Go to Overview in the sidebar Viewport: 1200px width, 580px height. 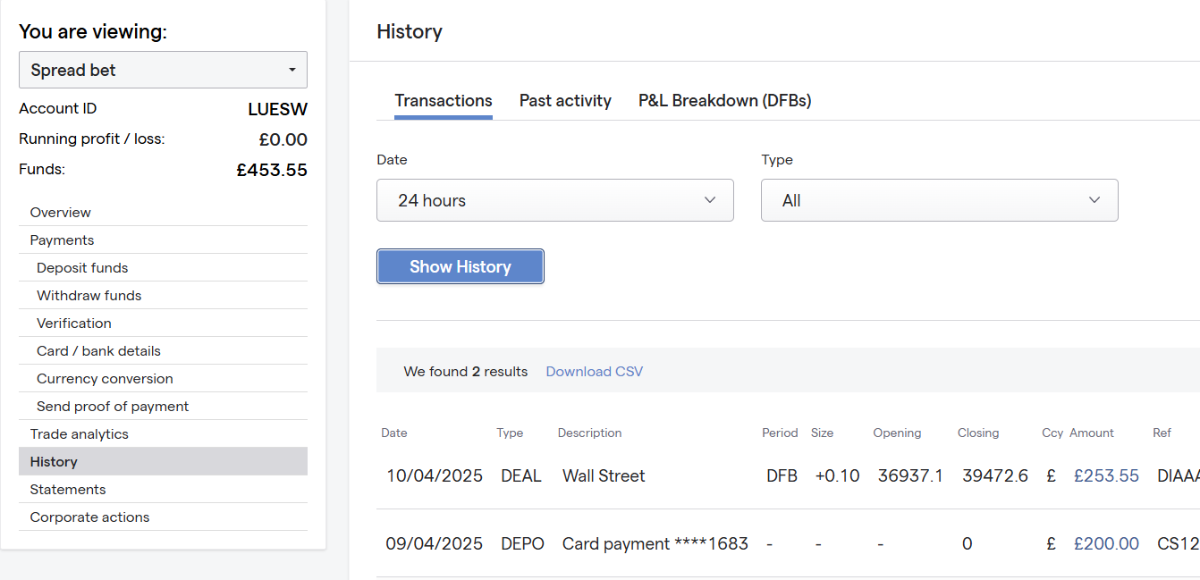click(60, 212)
